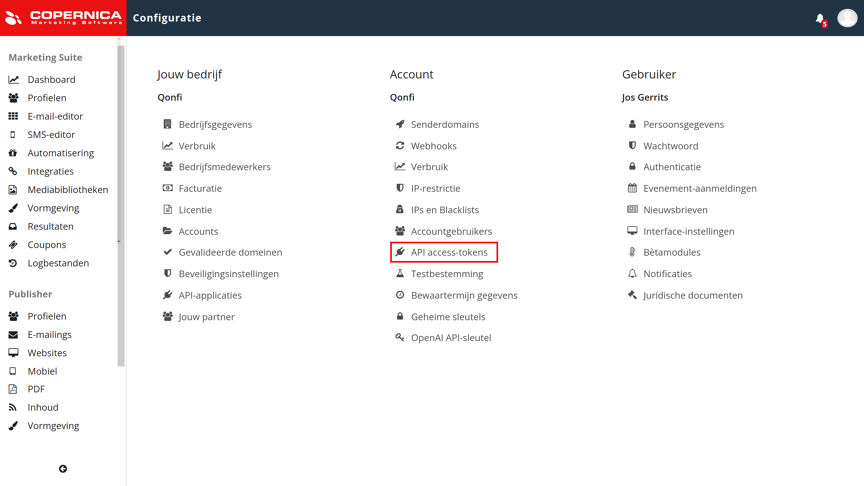
Task: Click the Testbestemming flask icon
Action: click(400, 273)
